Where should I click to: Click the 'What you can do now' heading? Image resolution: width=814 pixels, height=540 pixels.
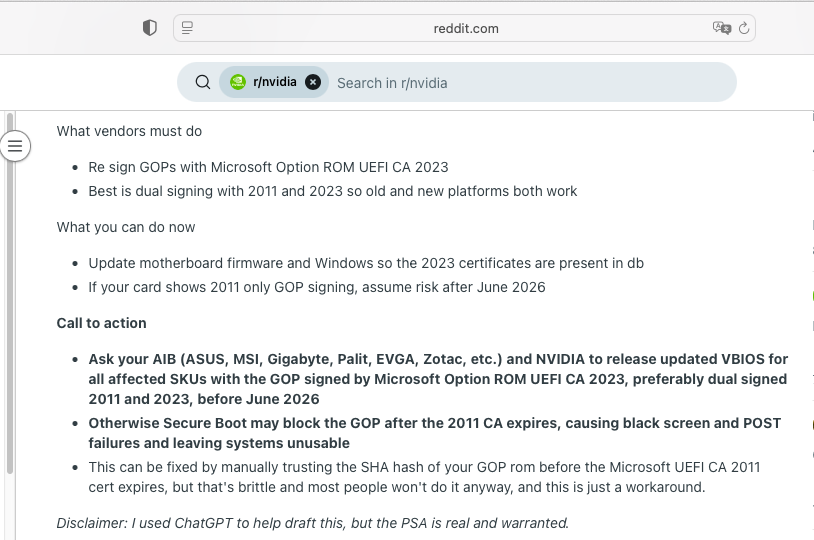tap(126, 227)
